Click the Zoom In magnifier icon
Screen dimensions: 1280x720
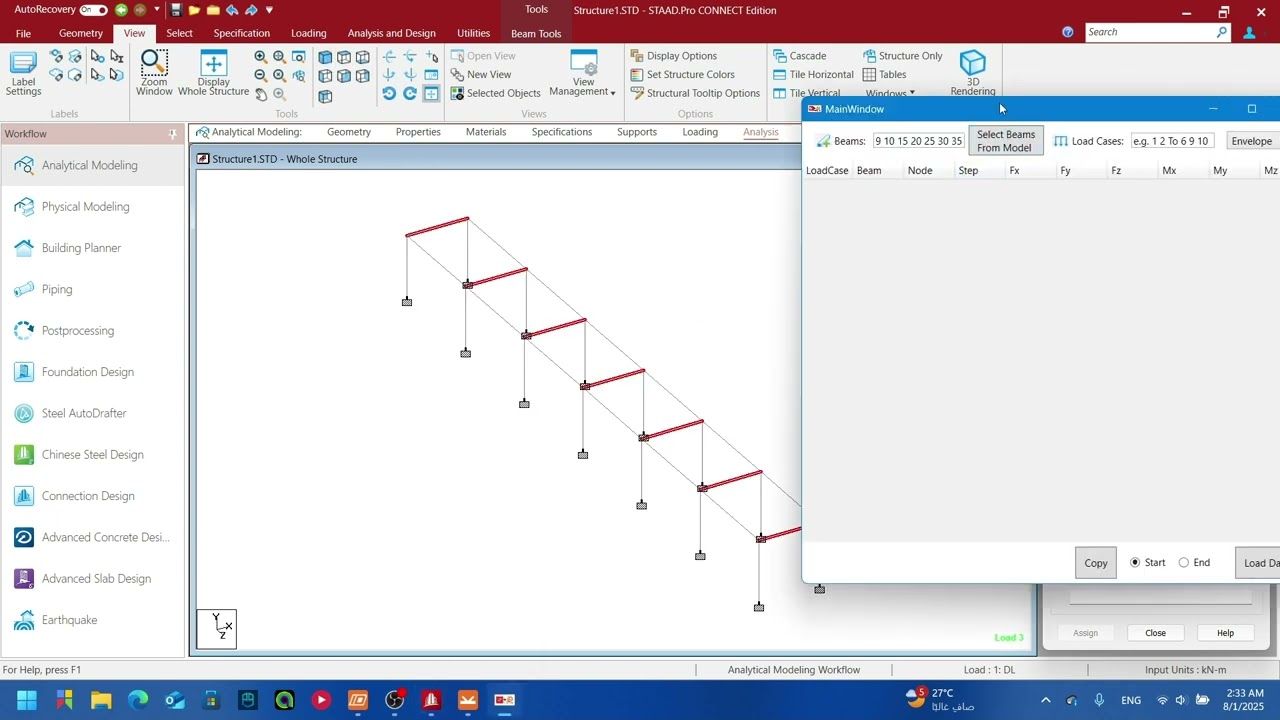(x=261, y=57)
